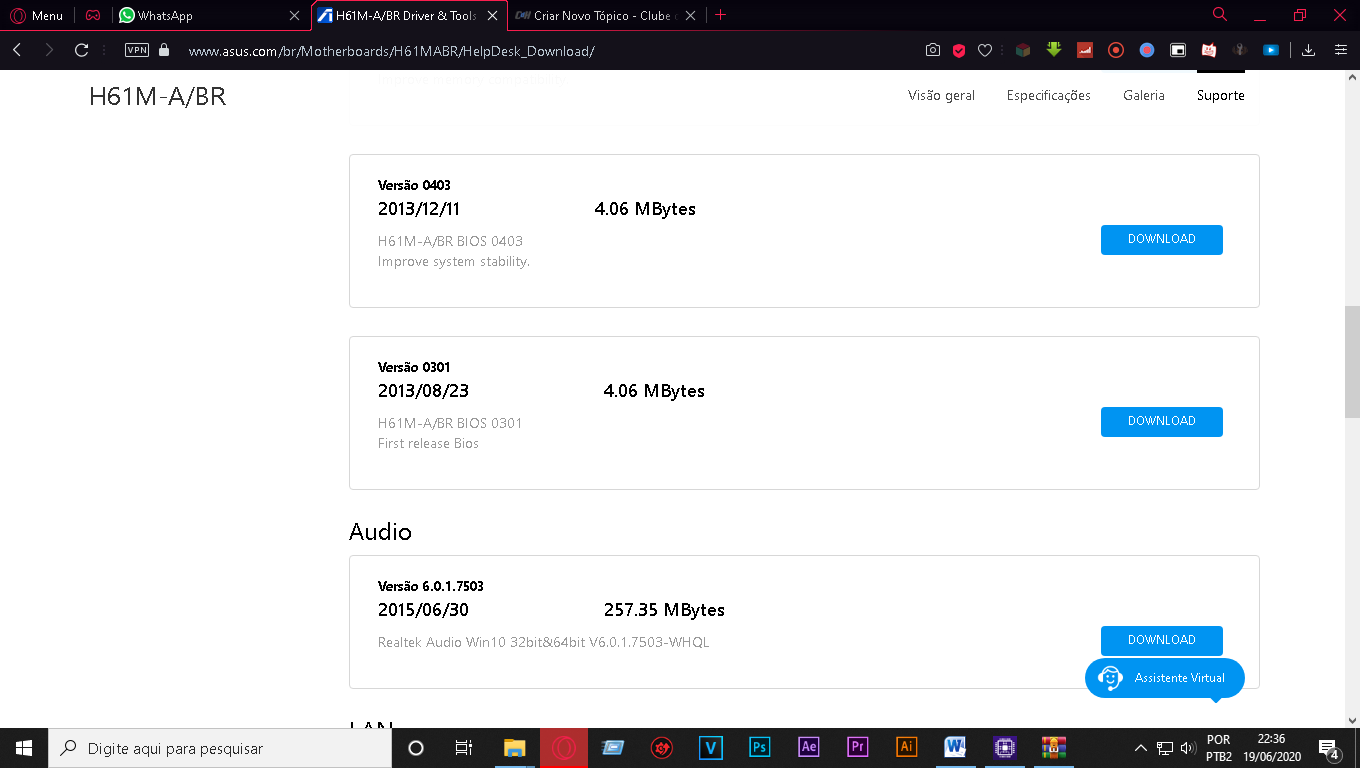Open File Explorer from taskbar
Viewport: 1360px width, 768px height.
(515, 748)
